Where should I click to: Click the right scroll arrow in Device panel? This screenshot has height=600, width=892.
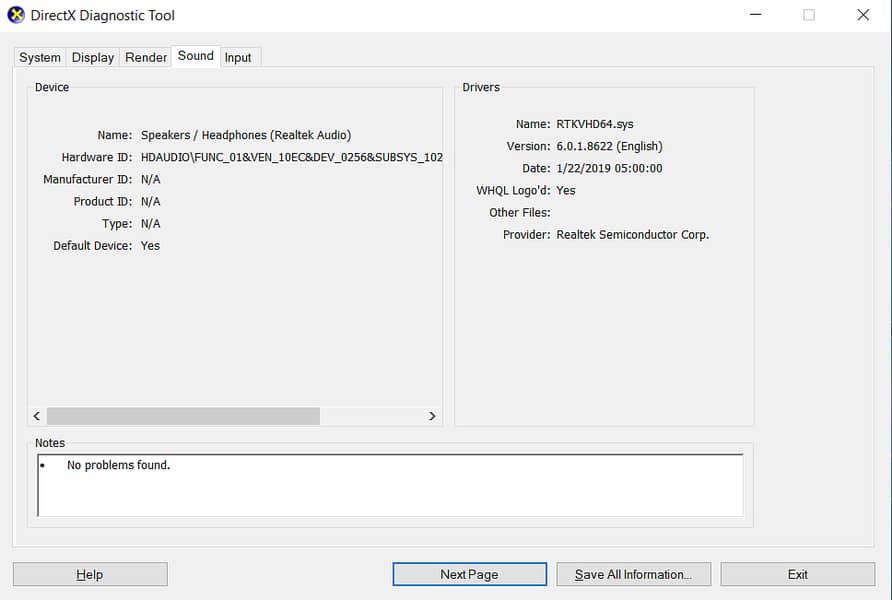point(432,416)
